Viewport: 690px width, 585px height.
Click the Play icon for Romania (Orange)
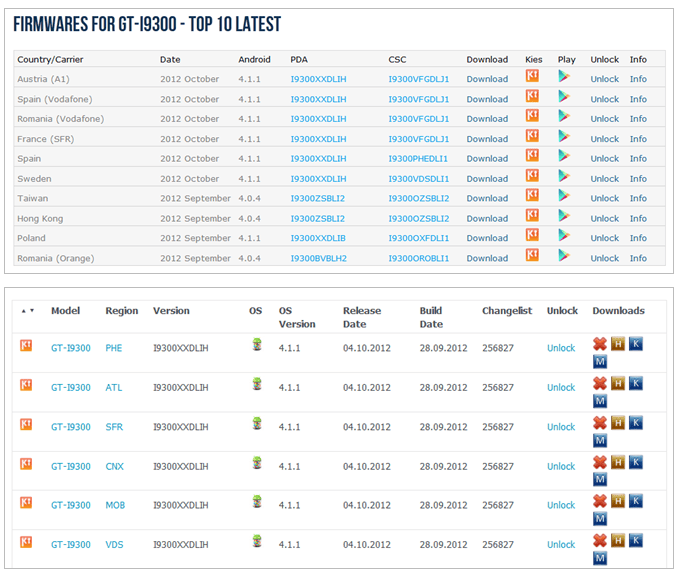[x=564, y=255]
